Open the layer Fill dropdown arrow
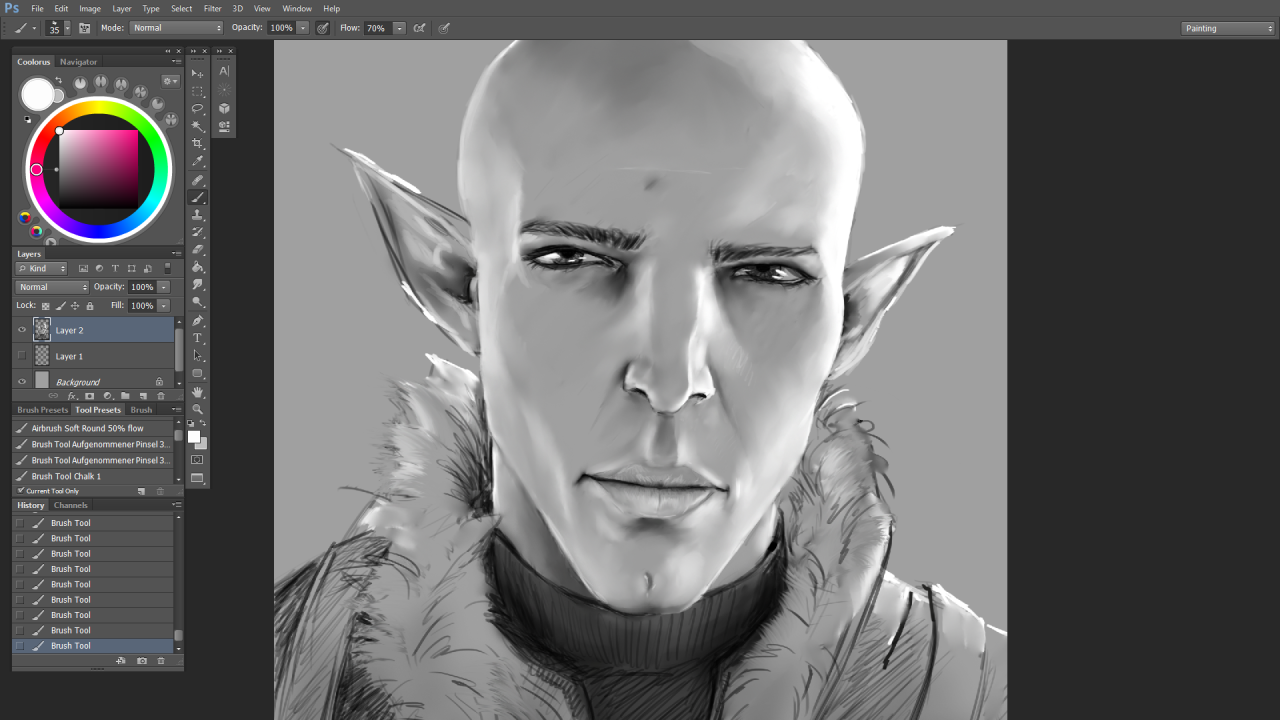Image resolution: width=1280 pixels, height=720 pixels. [x=163, y=305]
